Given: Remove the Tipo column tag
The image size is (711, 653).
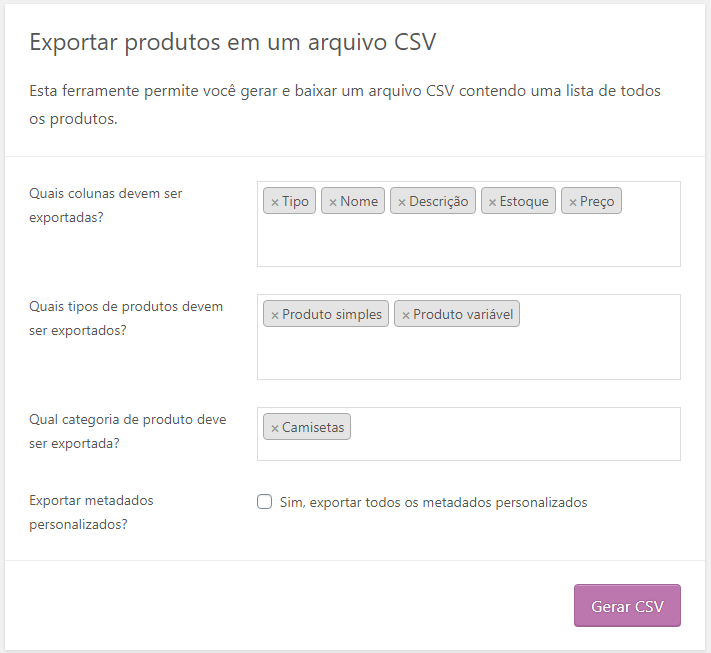Looking at the screenshot, I should click(275, 202).
